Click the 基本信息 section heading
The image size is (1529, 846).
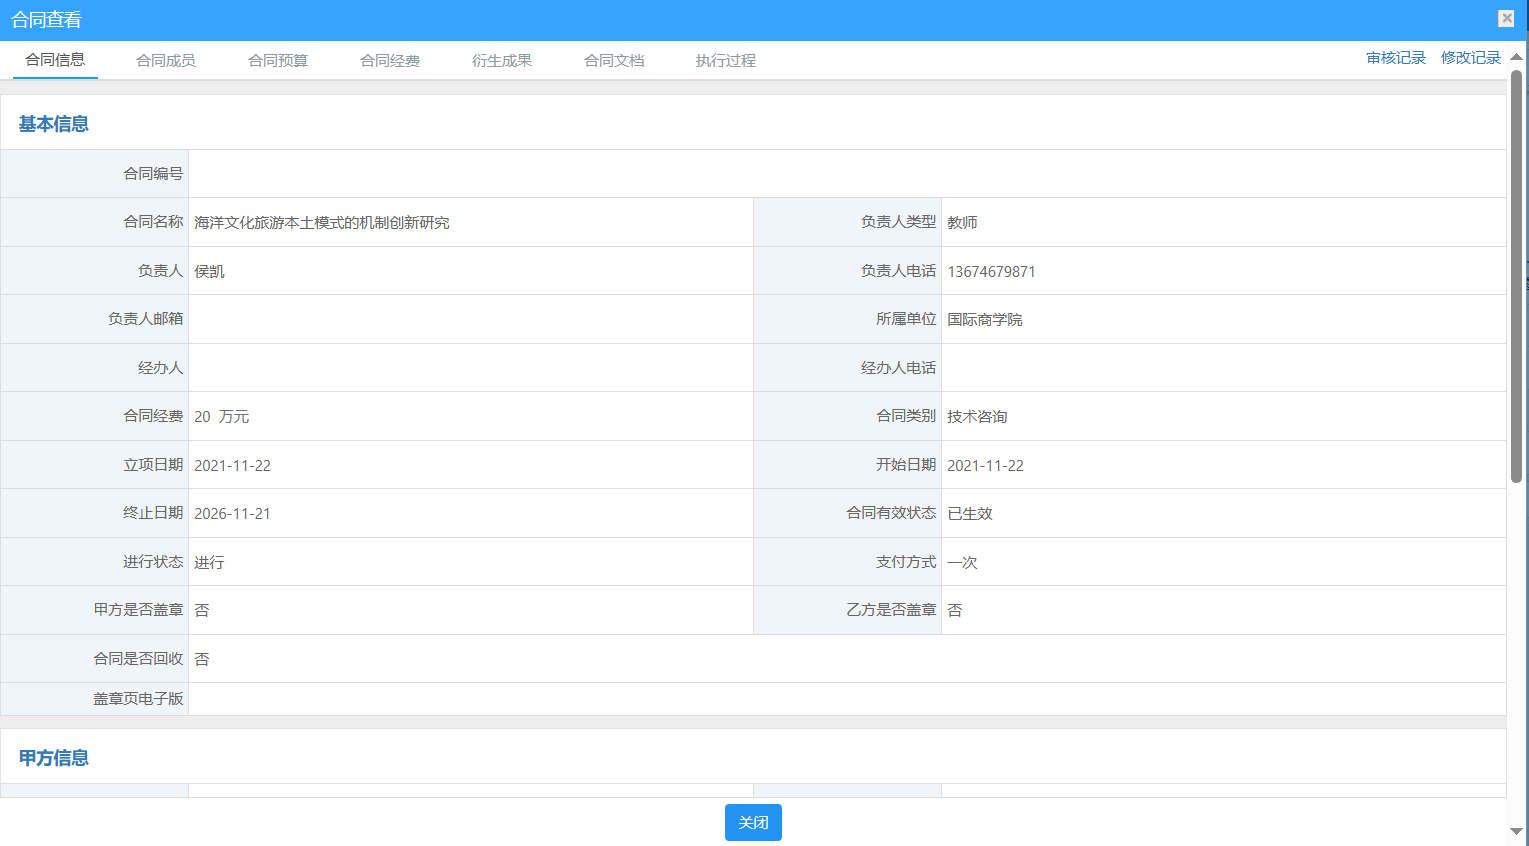(54, 124)
